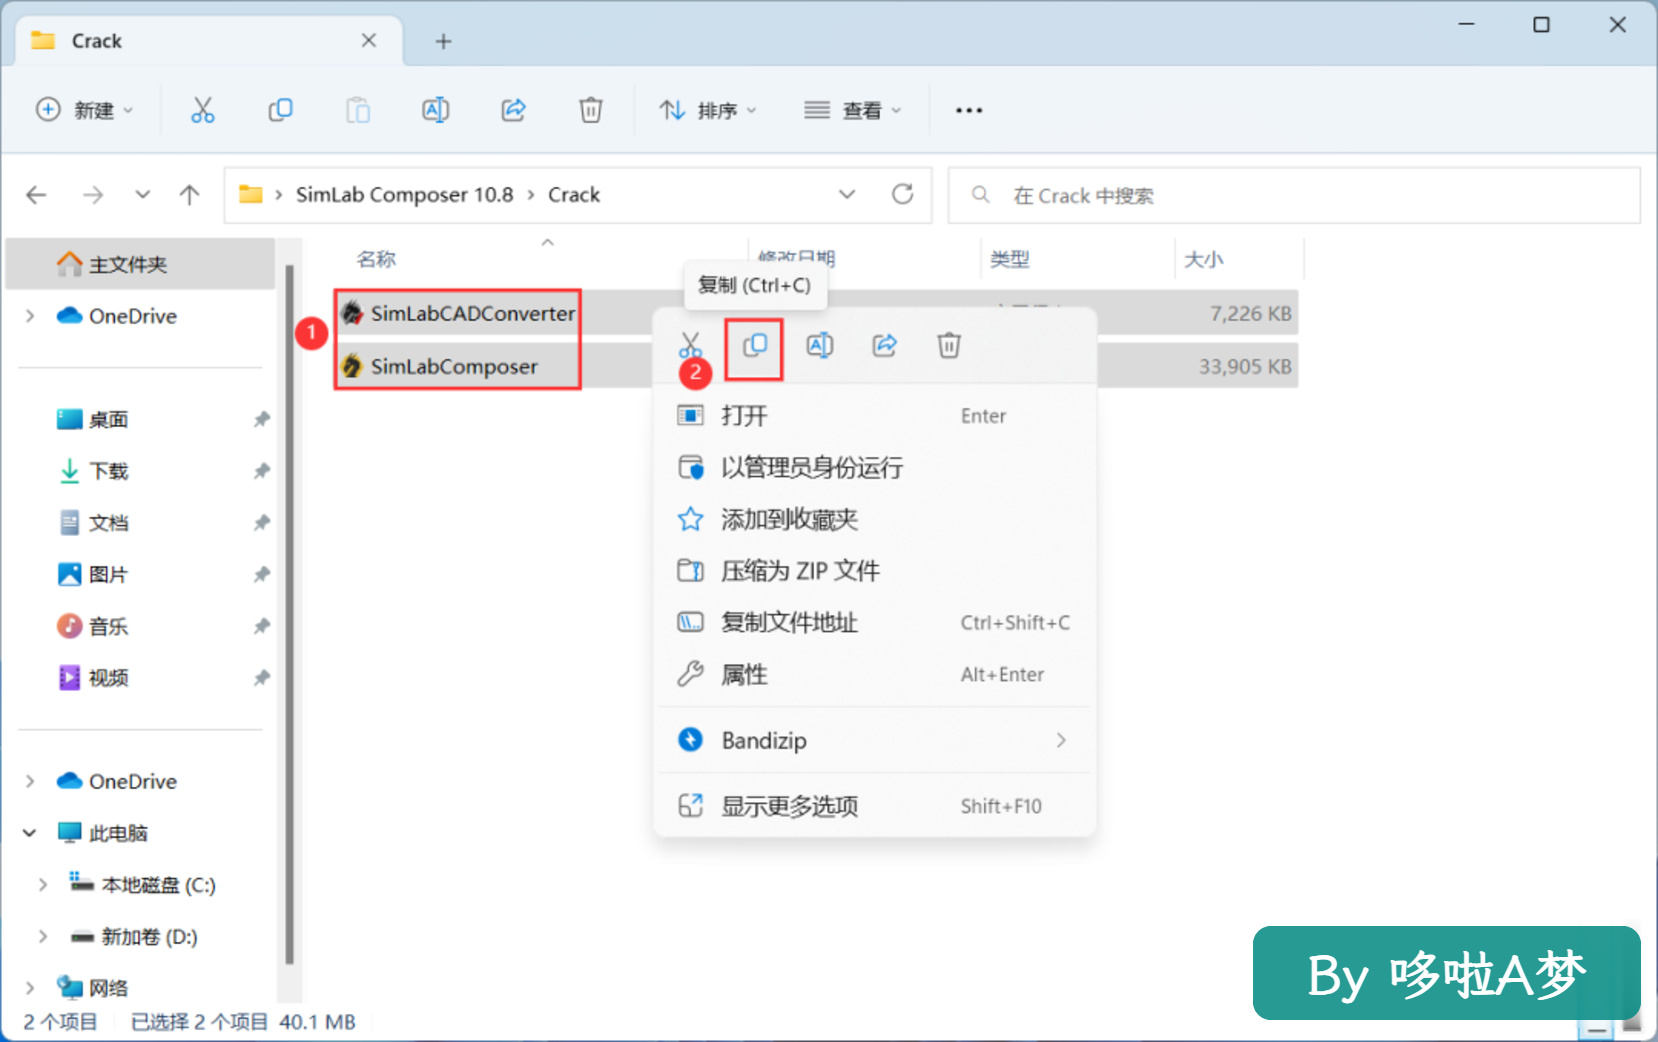Open 主文件夹 in sidebar
The height and width of the screenshot is (1042, 1658).
click(140, 264)
